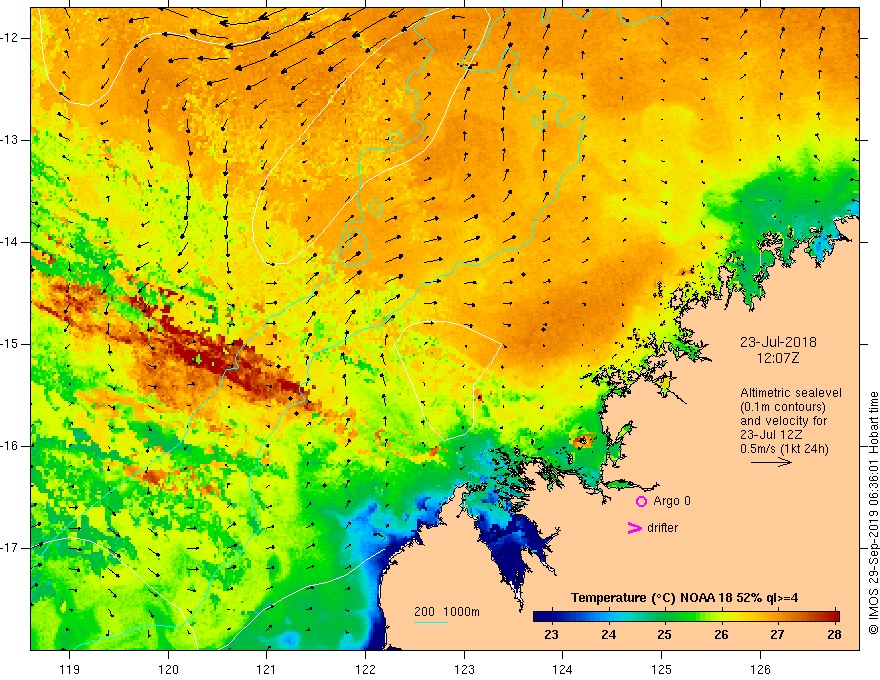880x680 pixels.
Task: Click the longitude axis label 123
Action: (x=464, y=669)
